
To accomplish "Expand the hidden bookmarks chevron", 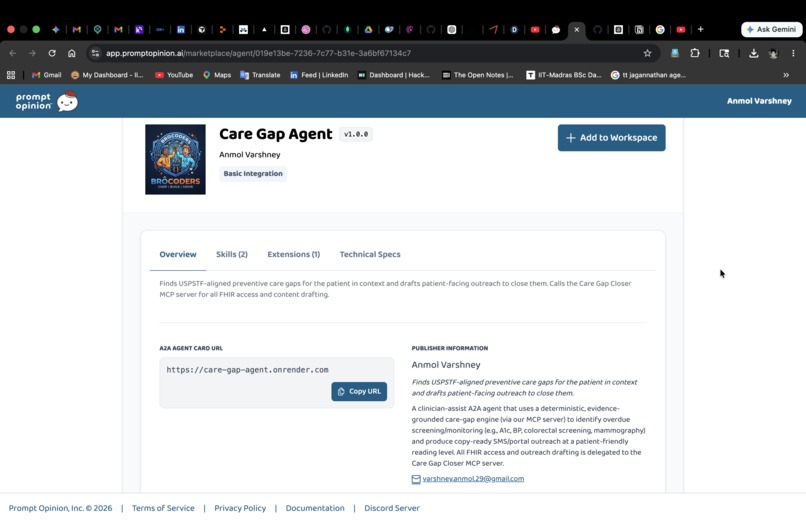I will [x=786, y=75].
